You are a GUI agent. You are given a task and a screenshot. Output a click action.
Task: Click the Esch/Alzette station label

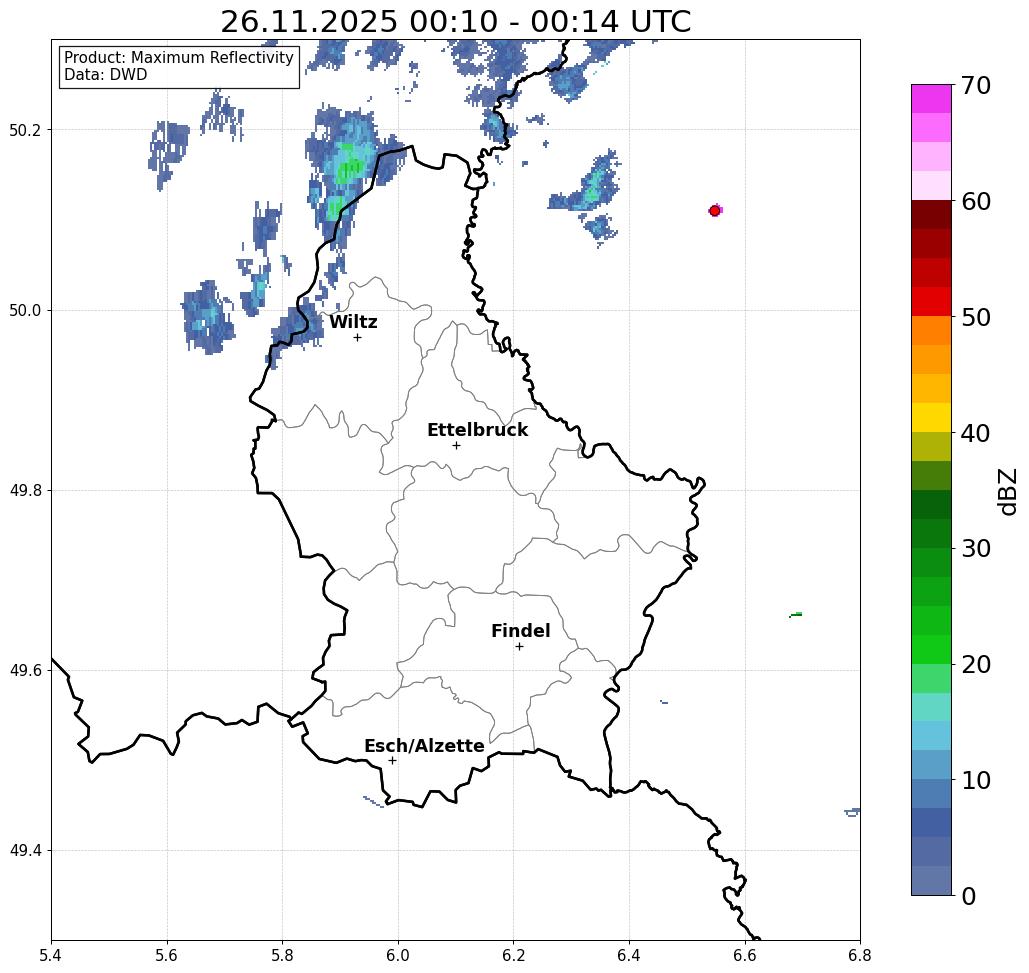click(424, 746)
